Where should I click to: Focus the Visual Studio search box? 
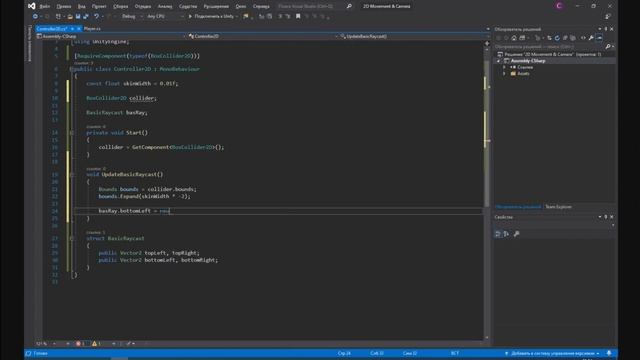pos(310,7)
